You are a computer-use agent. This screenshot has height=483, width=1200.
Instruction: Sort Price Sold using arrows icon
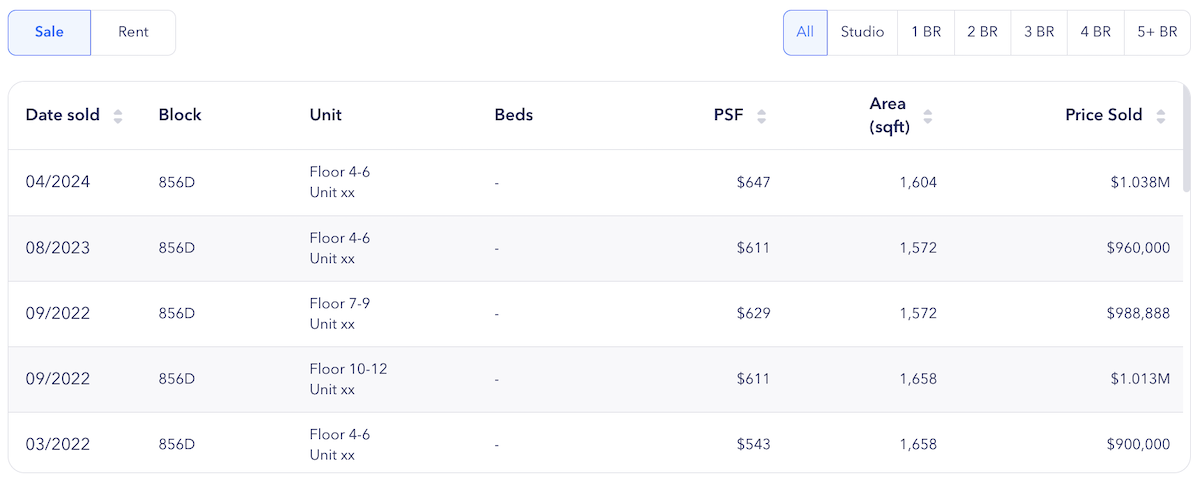pos(1161,116)
